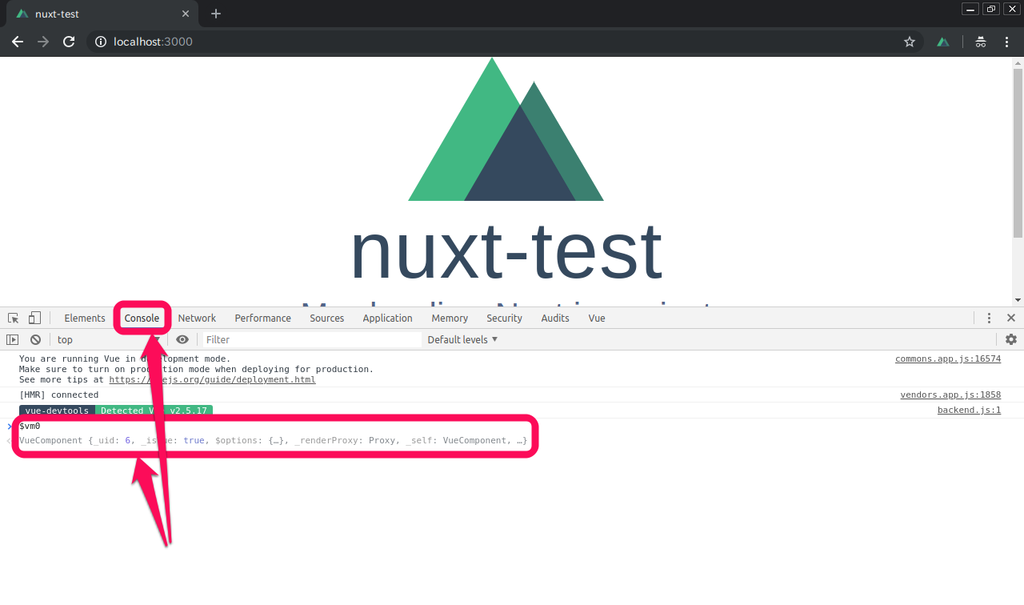Open the Memory tab

click(x=449, y=318)
